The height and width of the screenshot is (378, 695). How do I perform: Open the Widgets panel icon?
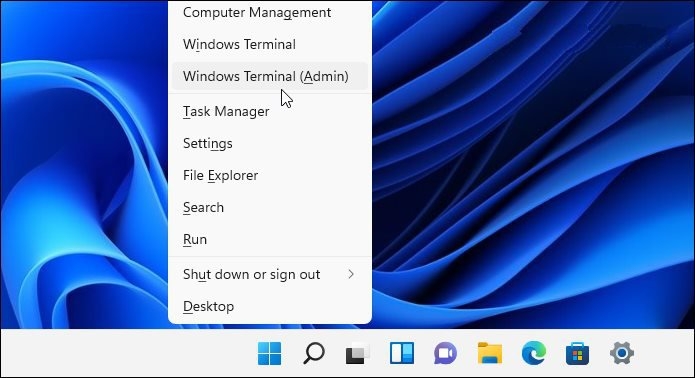coord(402,353)
